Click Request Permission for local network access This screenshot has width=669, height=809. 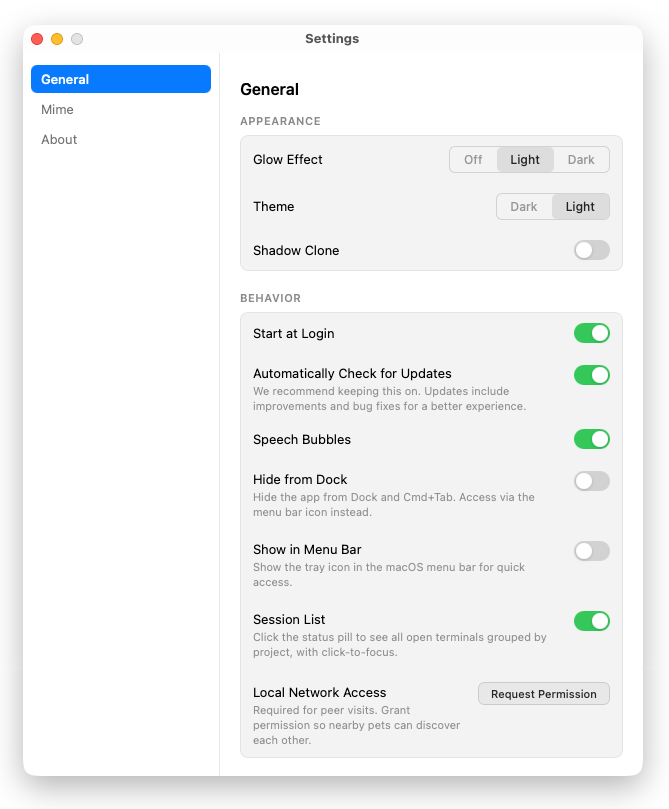[x=543, y=693]
